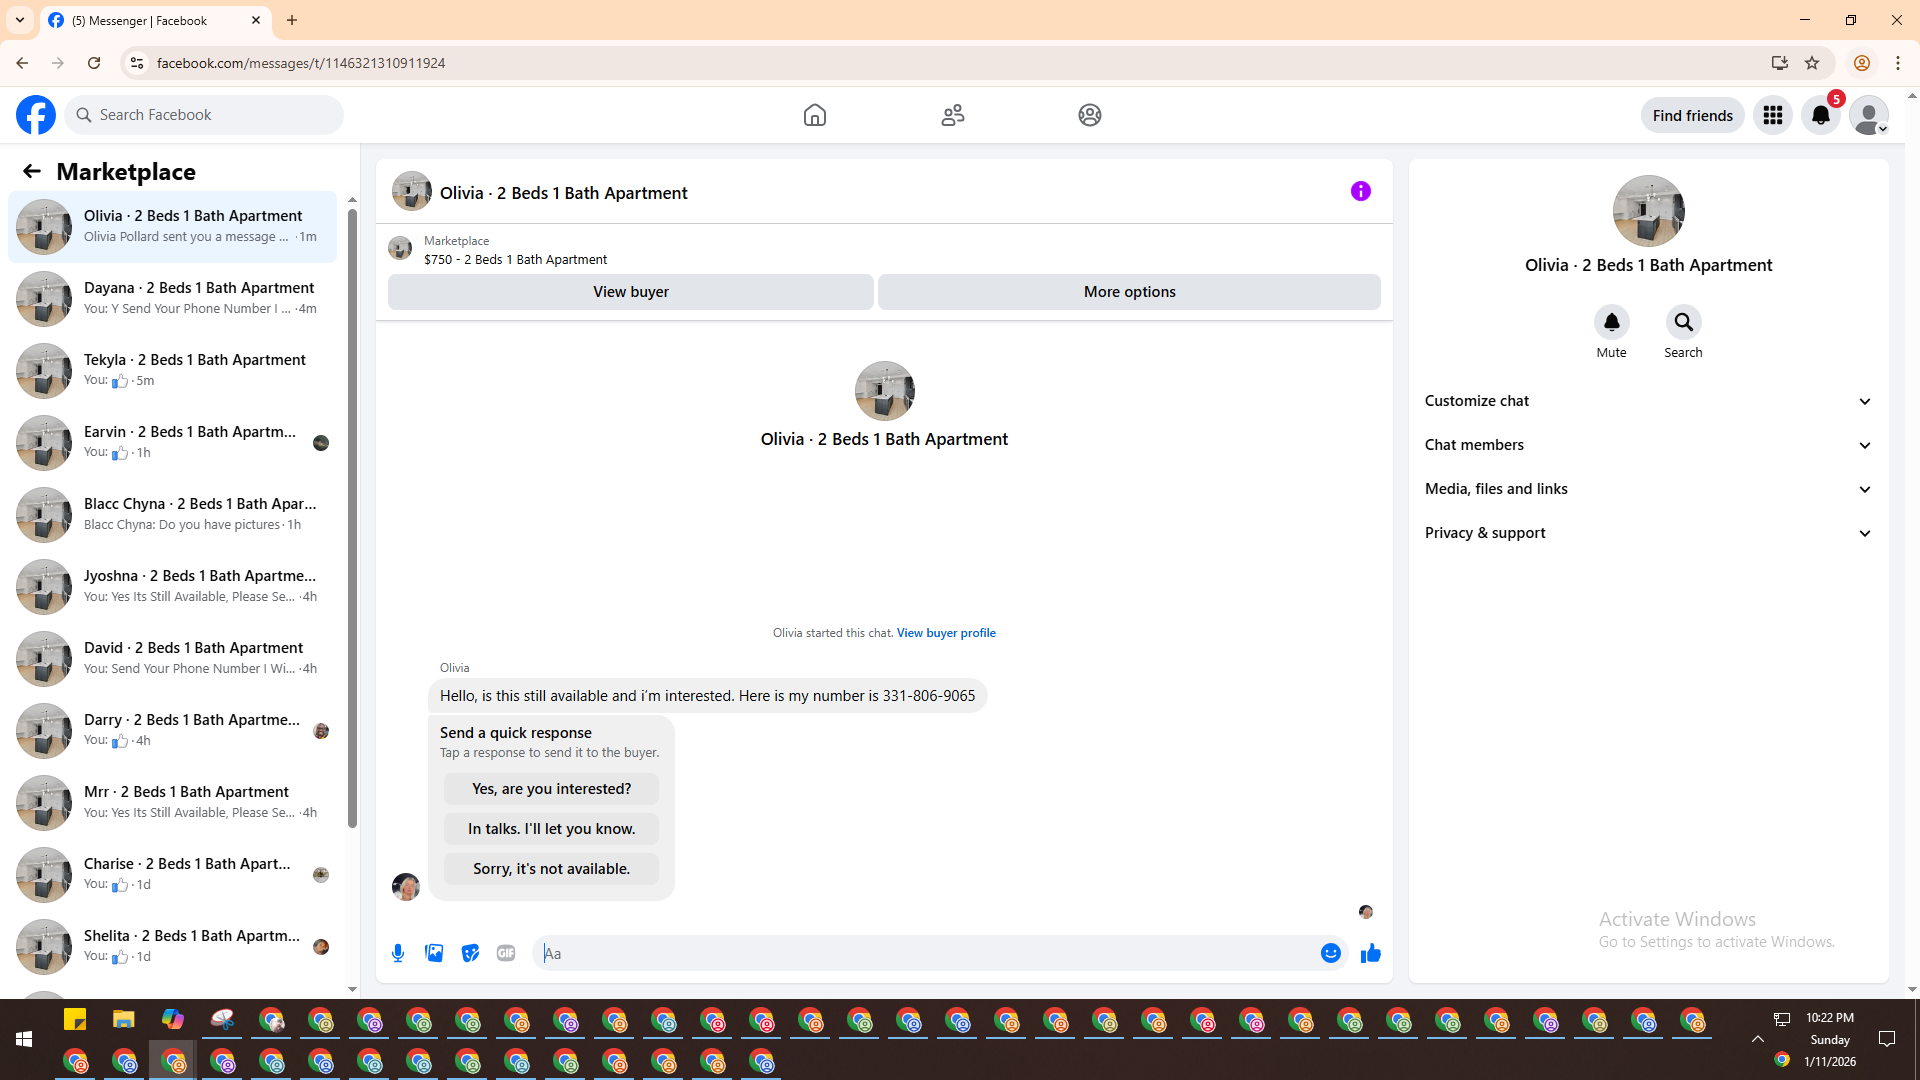Open Chrome tab search dropdown

pyautogui.click(x=20, y=20)
